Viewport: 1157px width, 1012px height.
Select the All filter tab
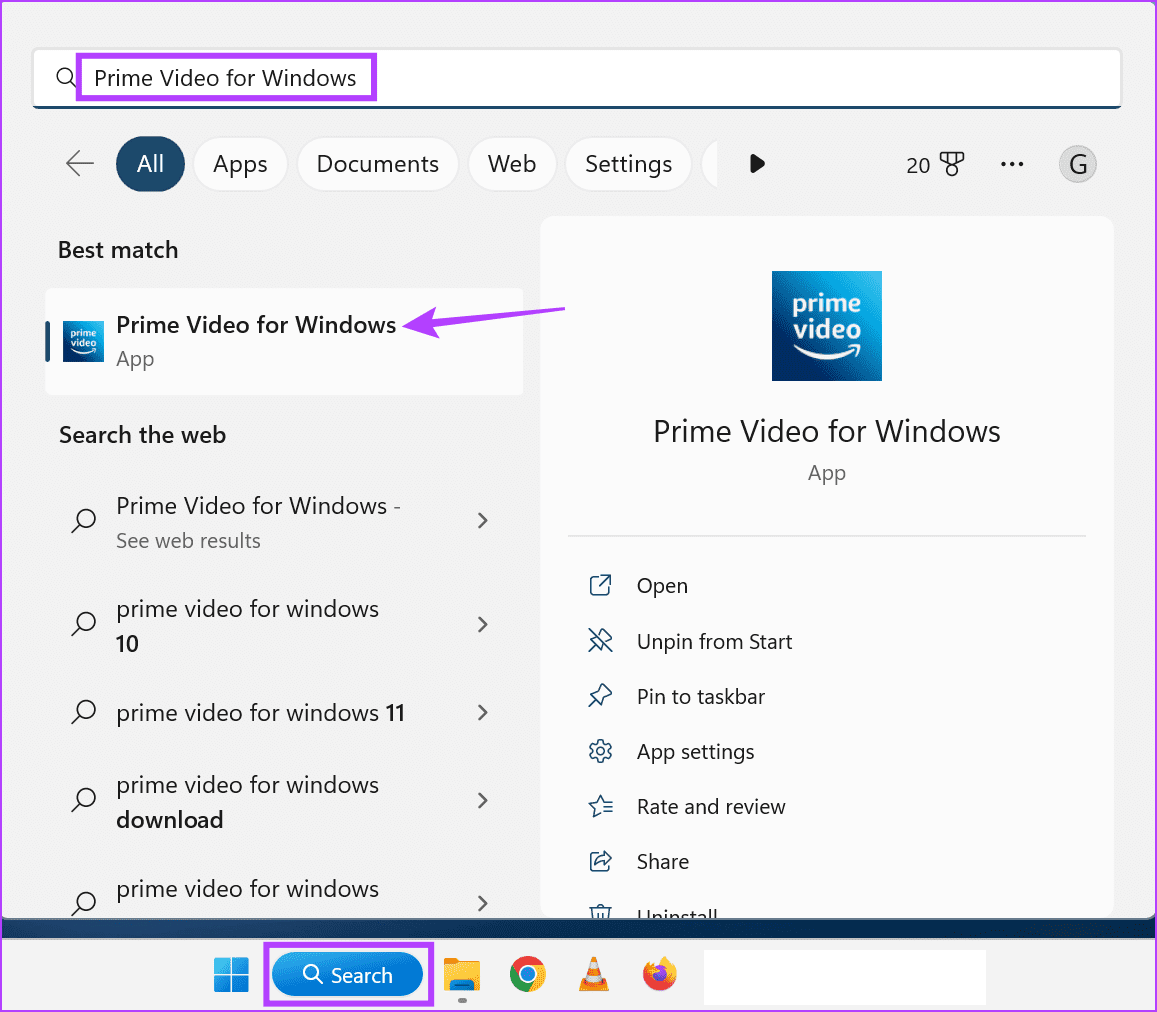tap(151, 164)
